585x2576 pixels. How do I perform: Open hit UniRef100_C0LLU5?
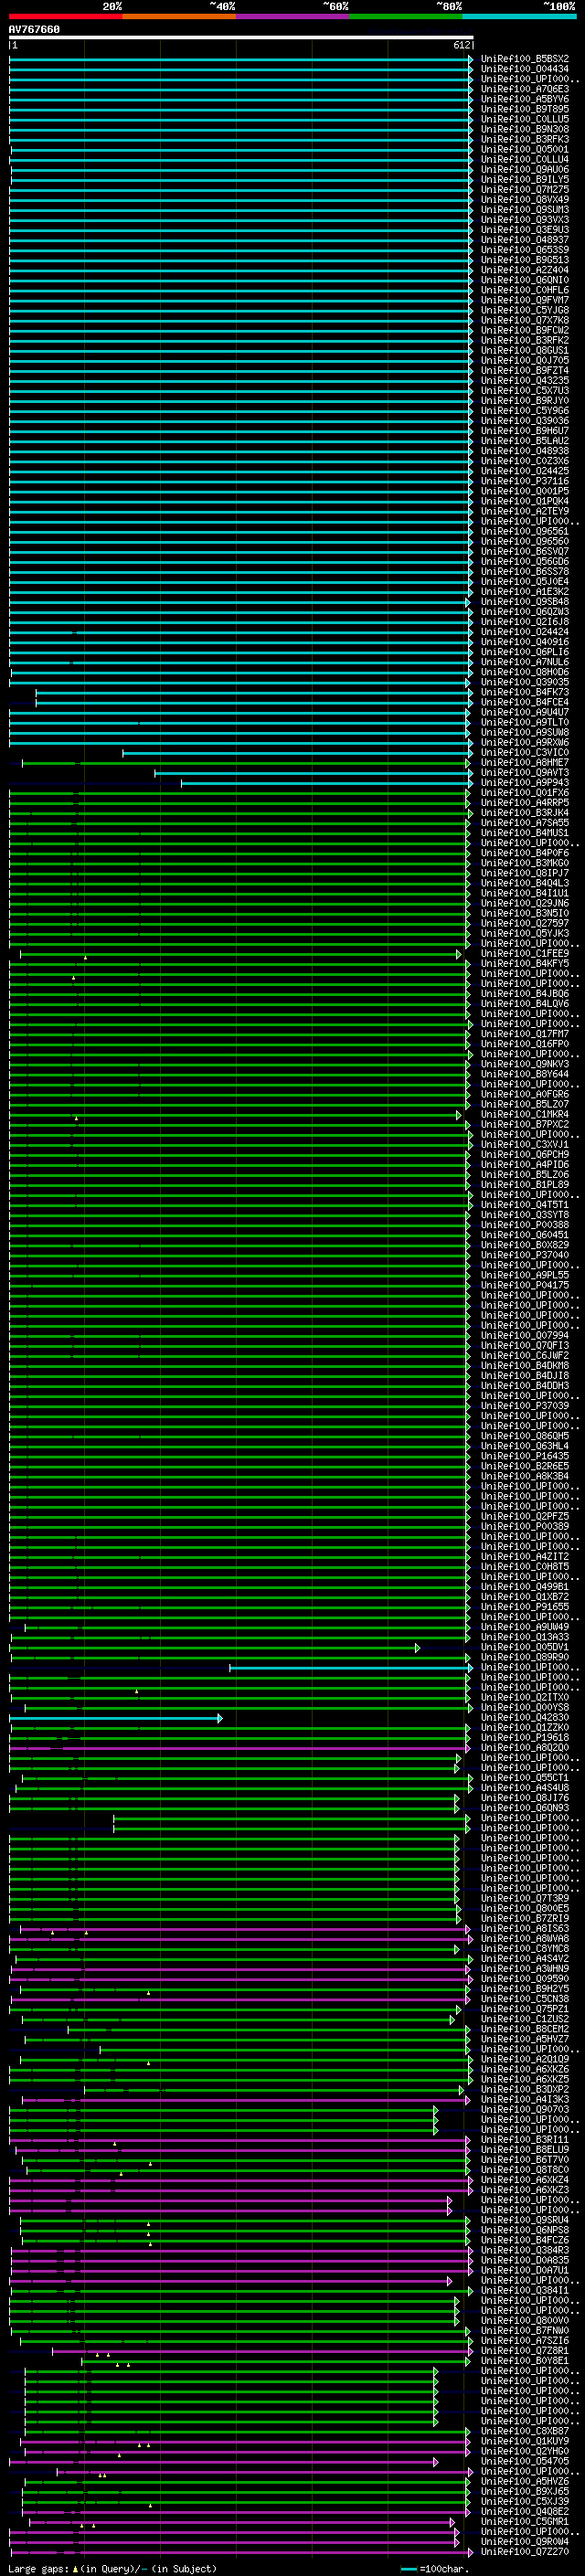point(525,119)
